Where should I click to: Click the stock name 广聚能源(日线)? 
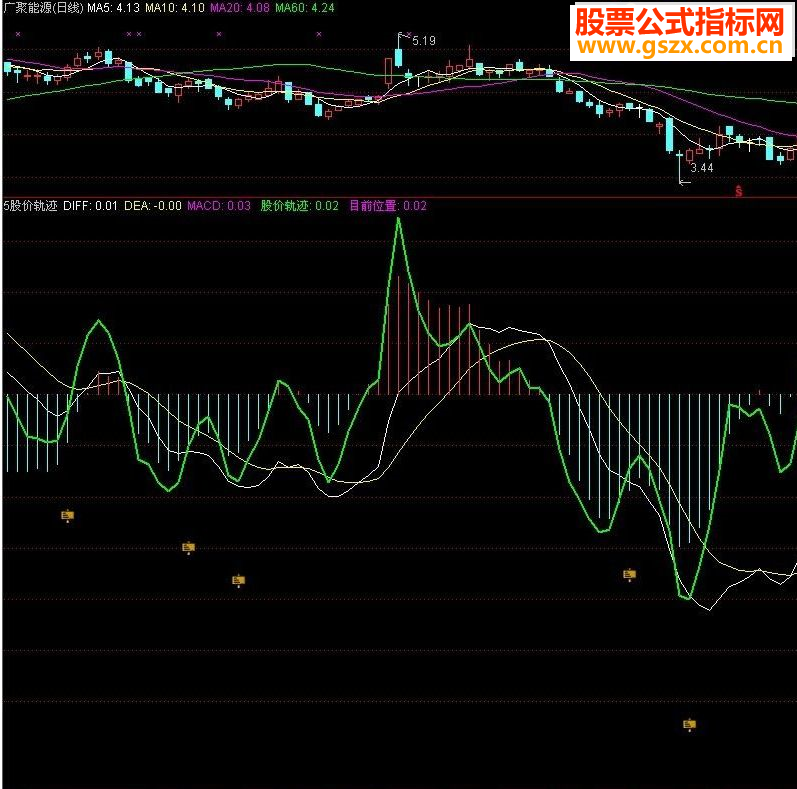43,8
